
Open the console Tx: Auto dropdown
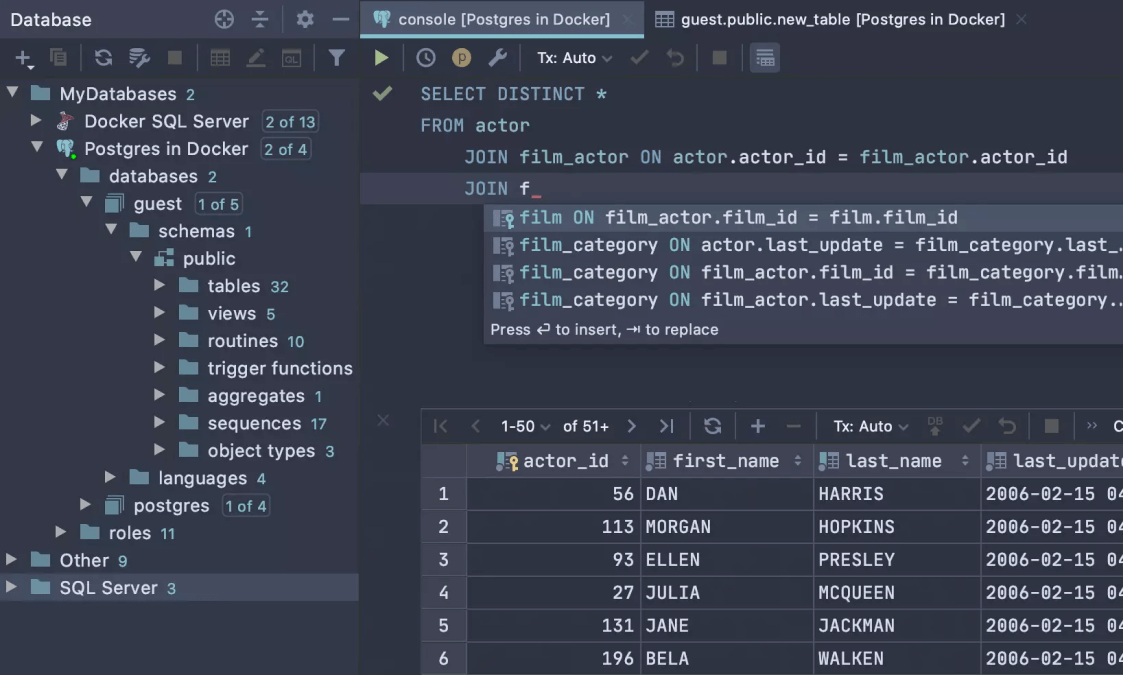tap(574, 58)
